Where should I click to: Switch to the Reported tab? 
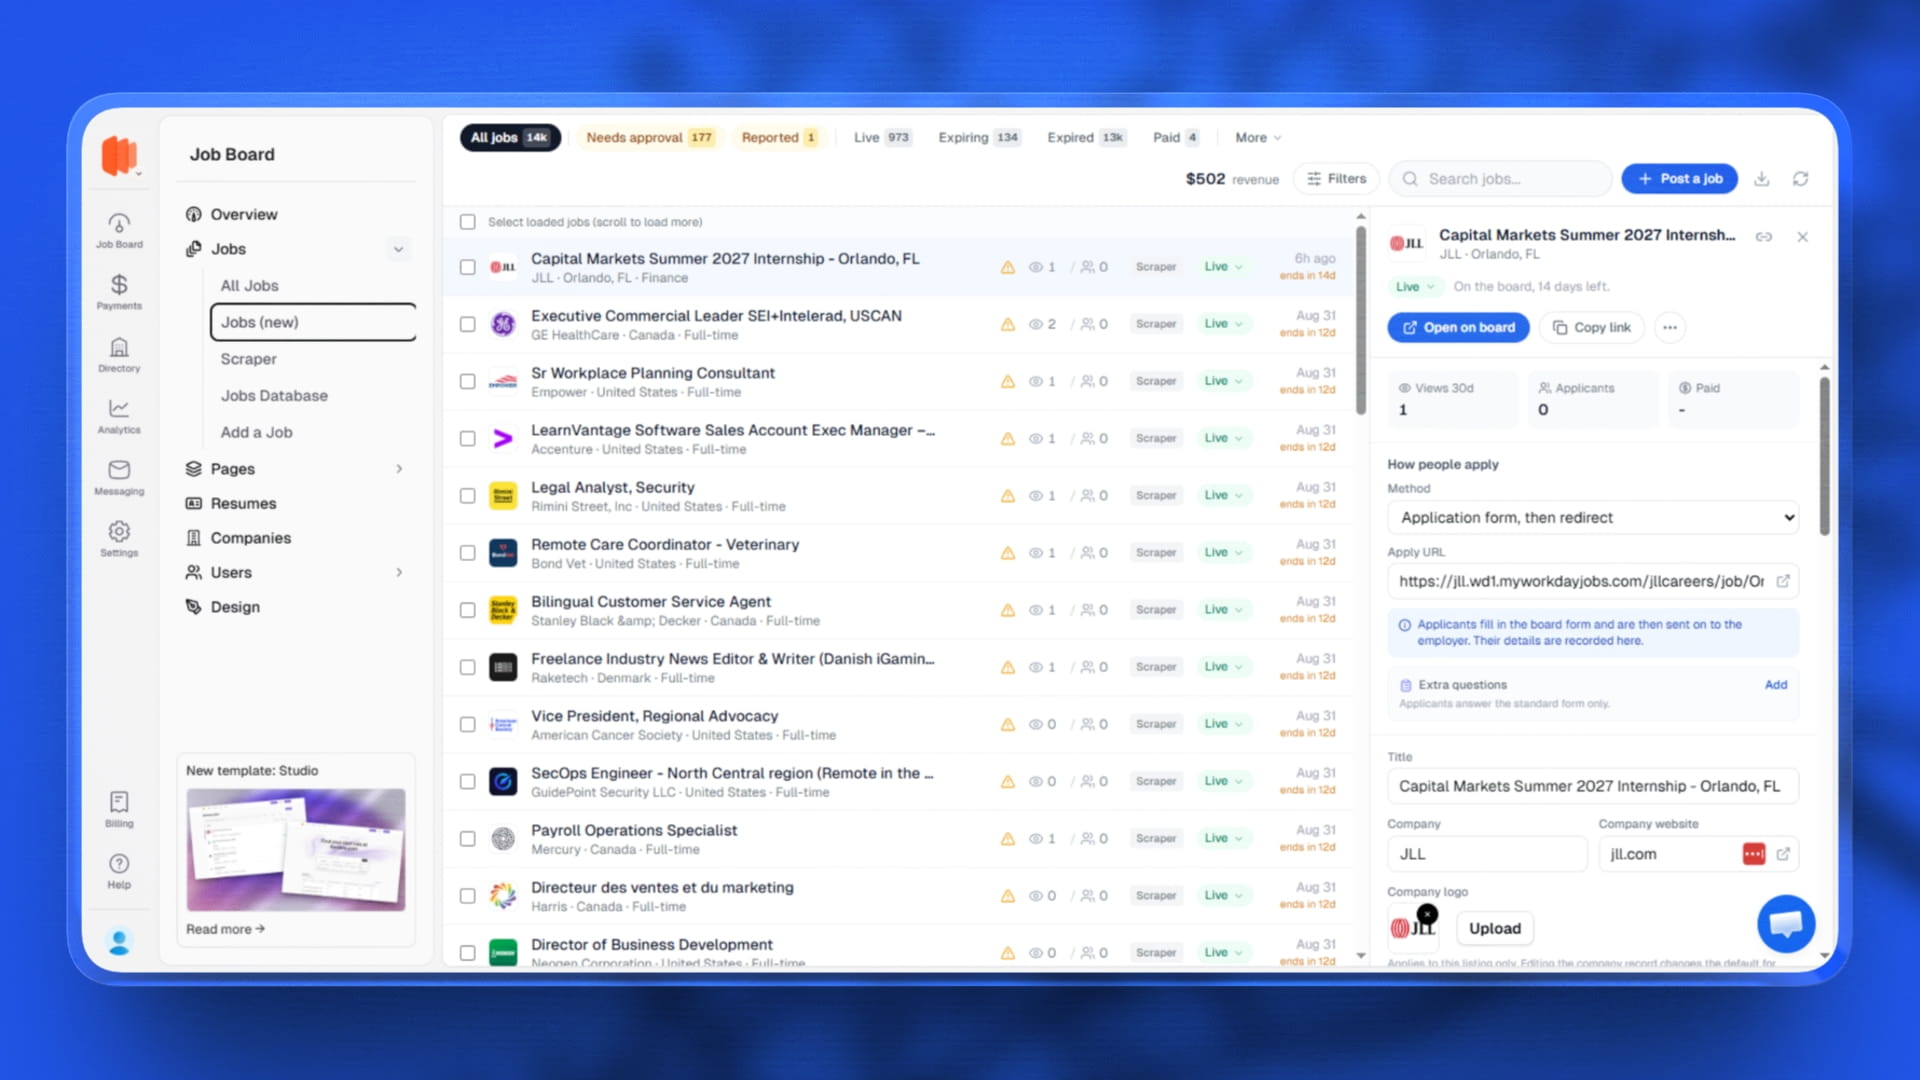tap(778, 138)
